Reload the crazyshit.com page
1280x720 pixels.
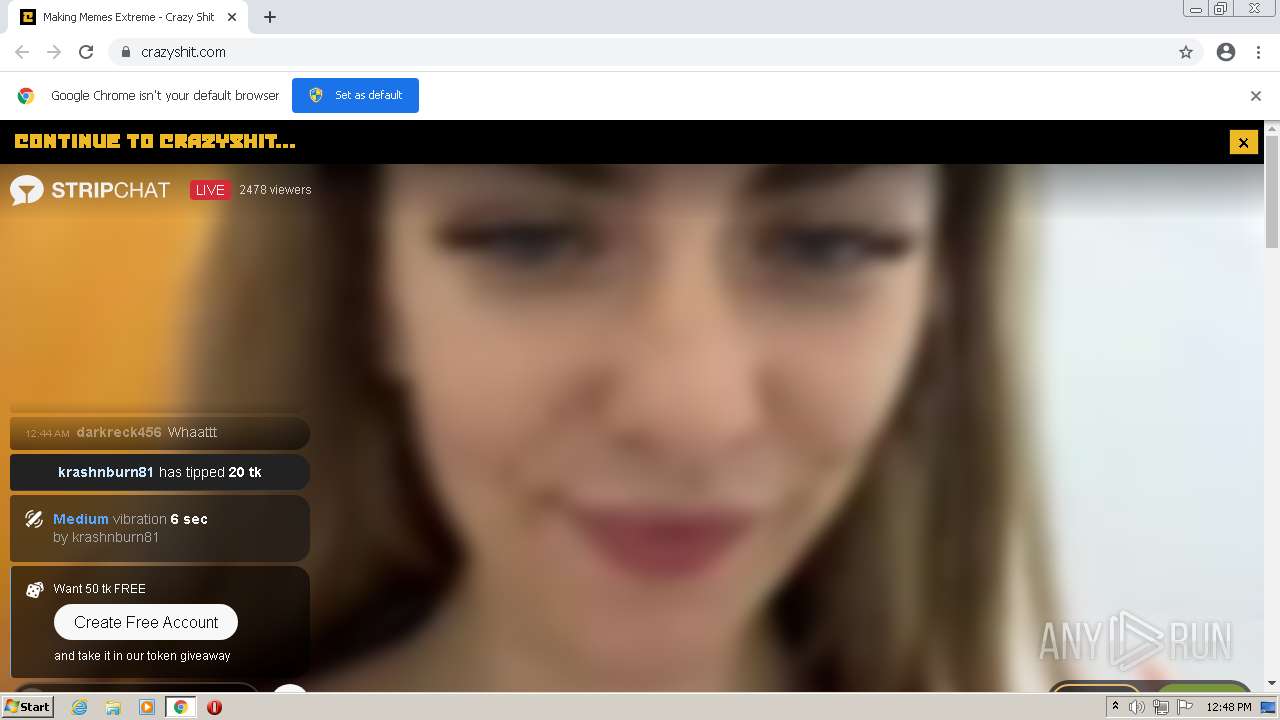point(86,52)
